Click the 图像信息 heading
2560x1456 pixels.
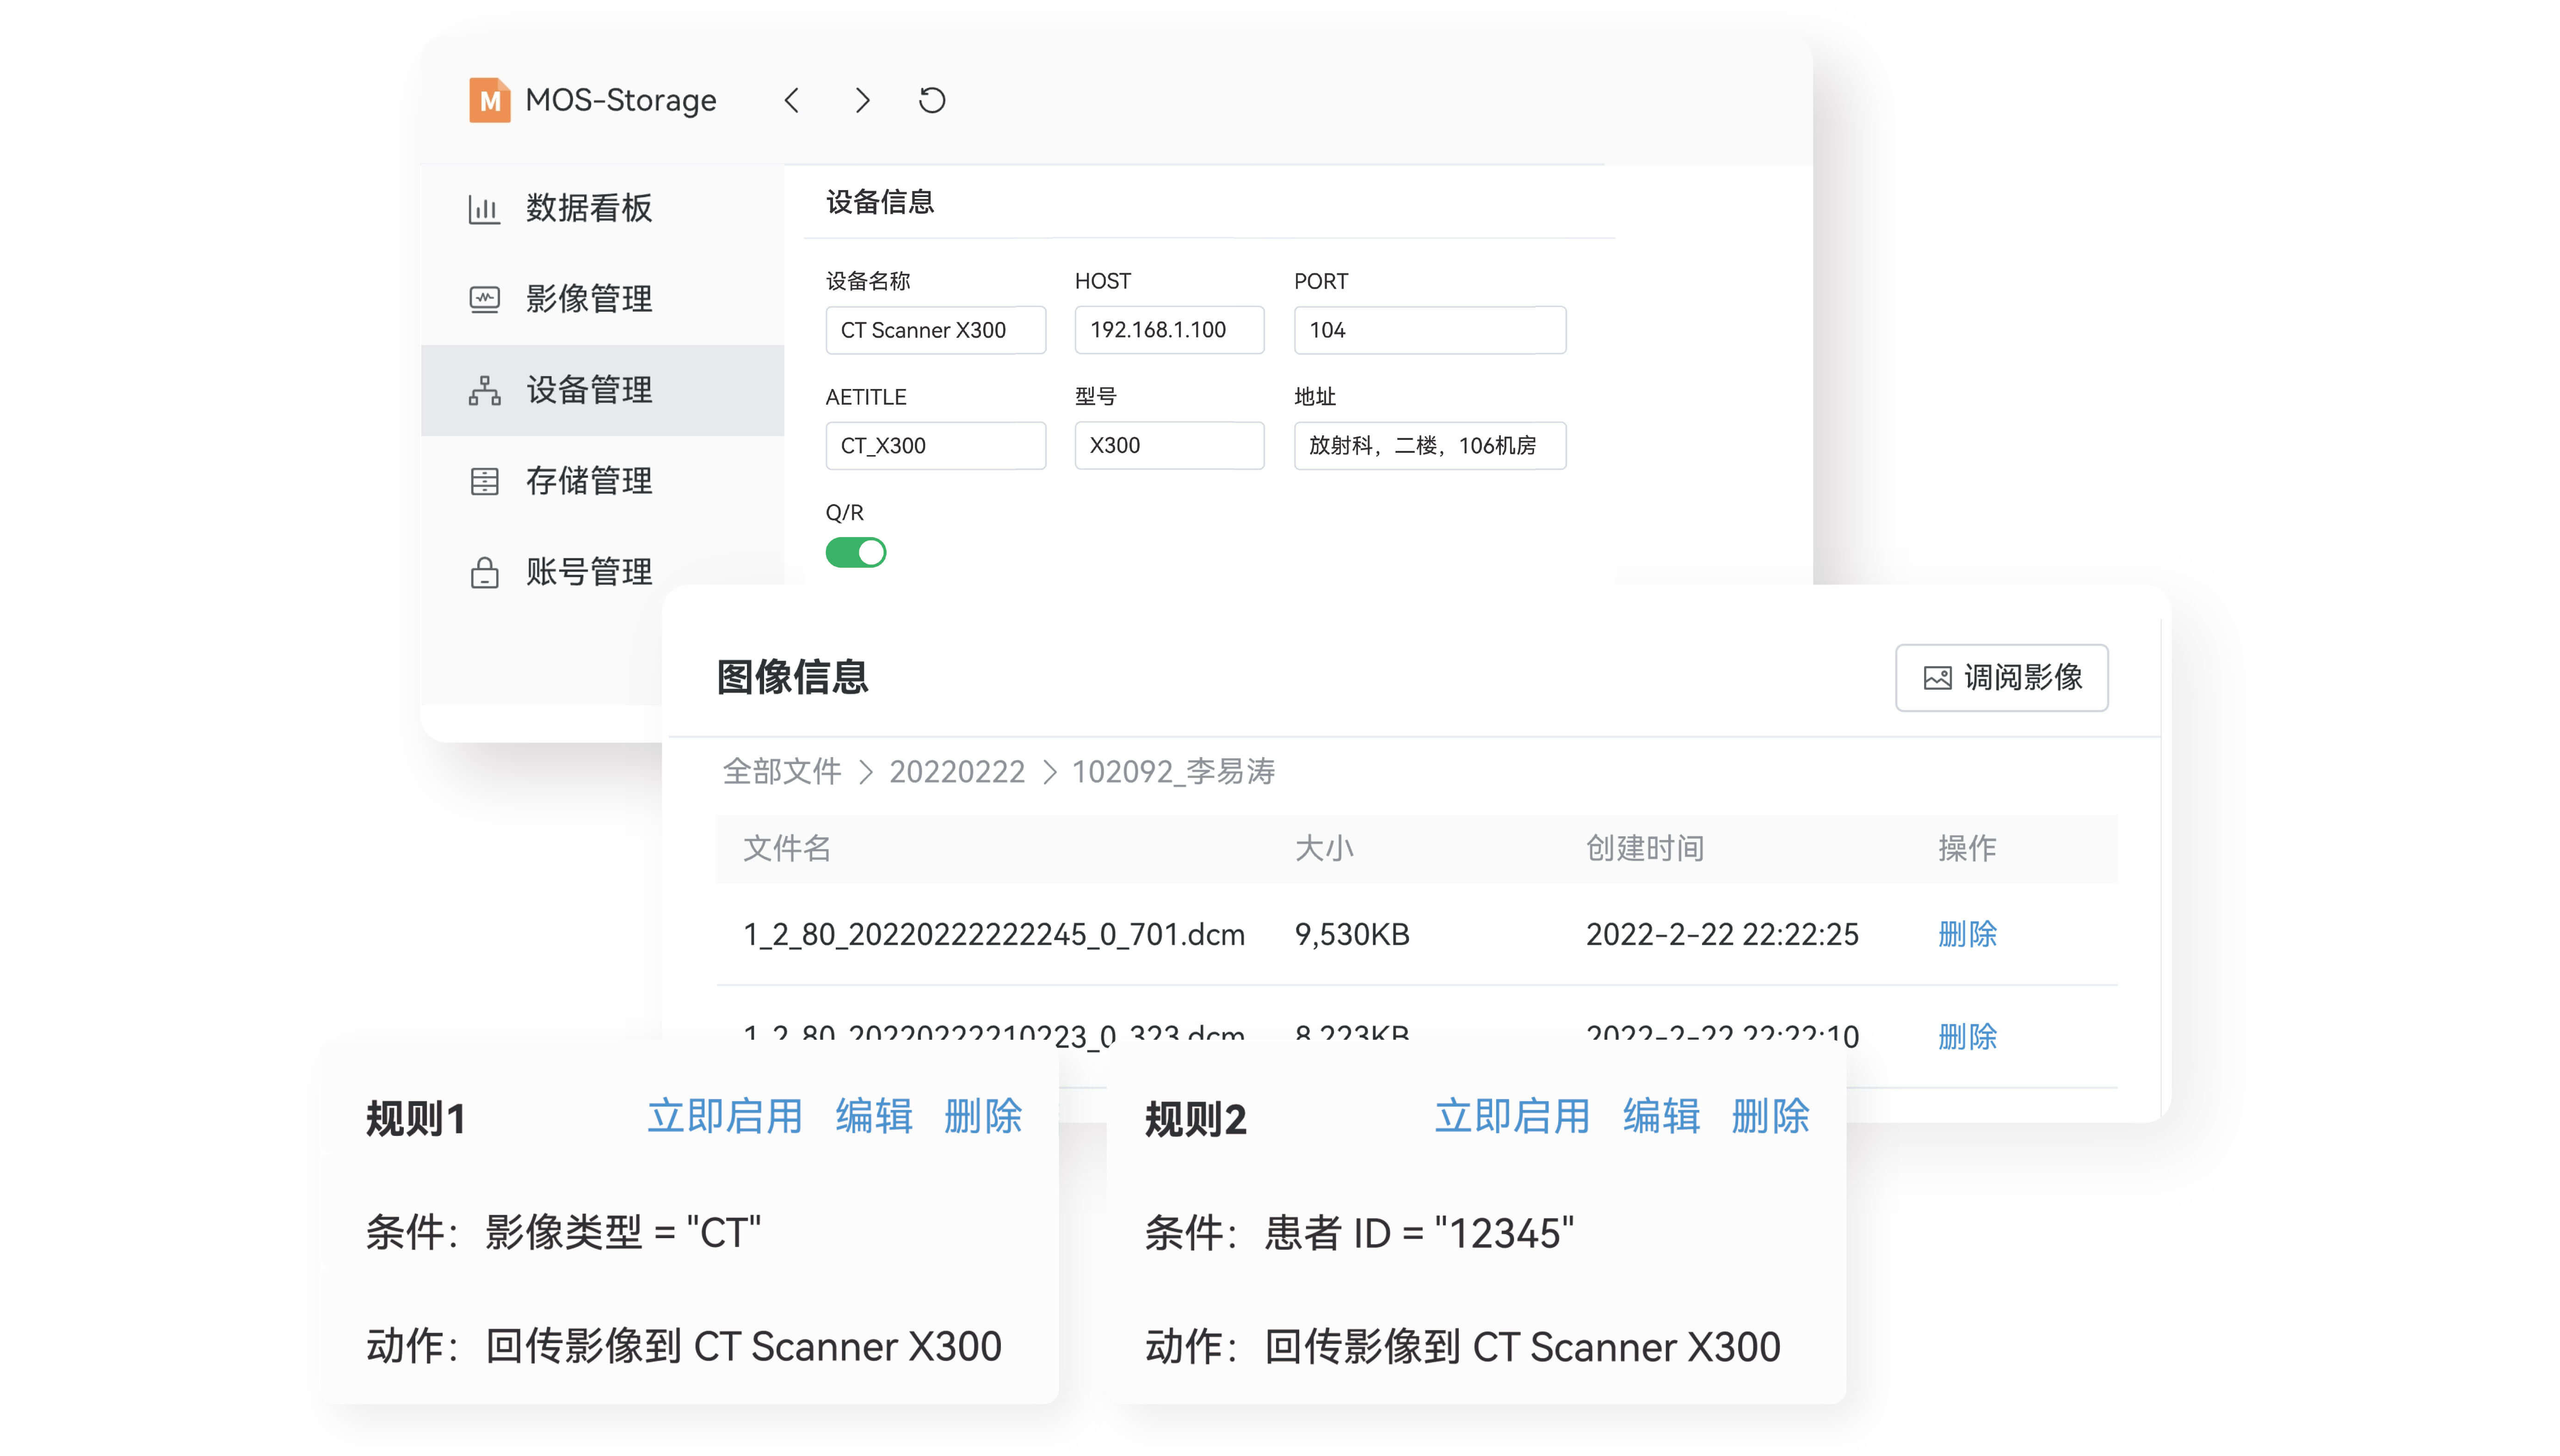click(x=792, y=678)
